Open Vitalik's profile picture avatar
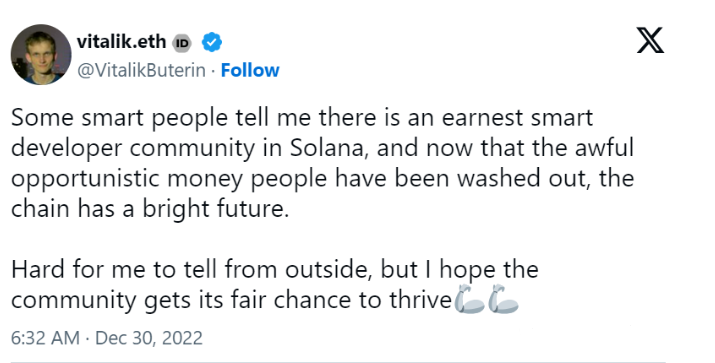The image size is (715, 363). tap(41, 54)
